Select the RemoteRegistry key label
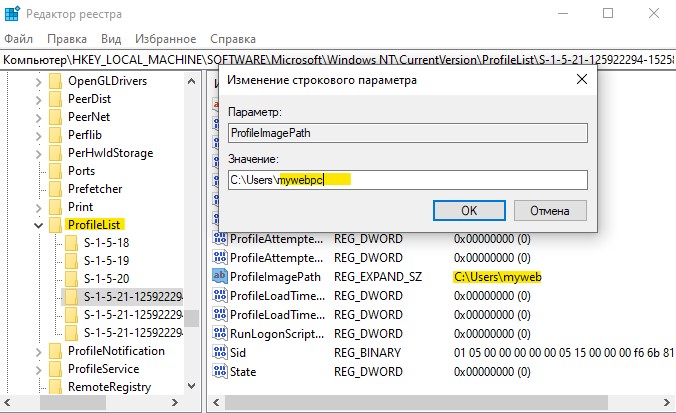 tap(110, 387)
